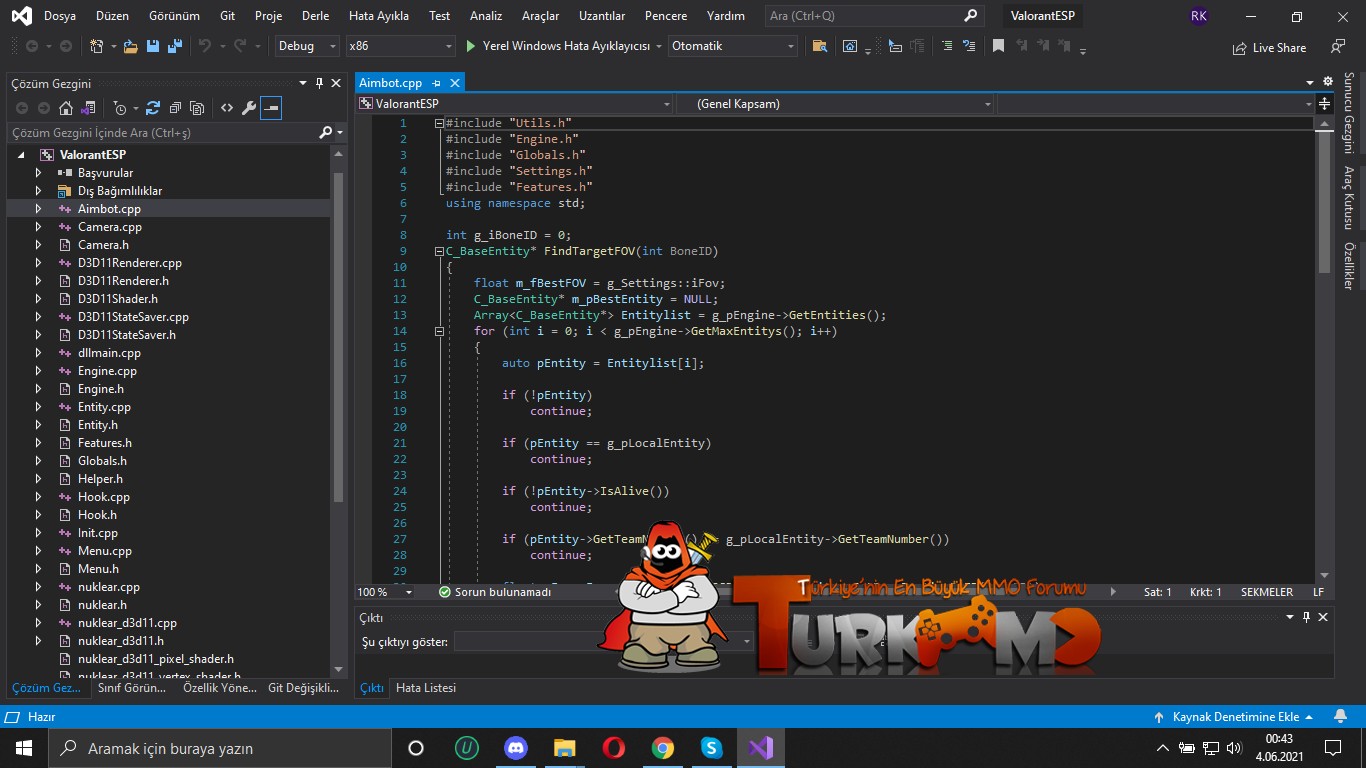
Task: Open the Görünüm menu
Action: [174, 16]
